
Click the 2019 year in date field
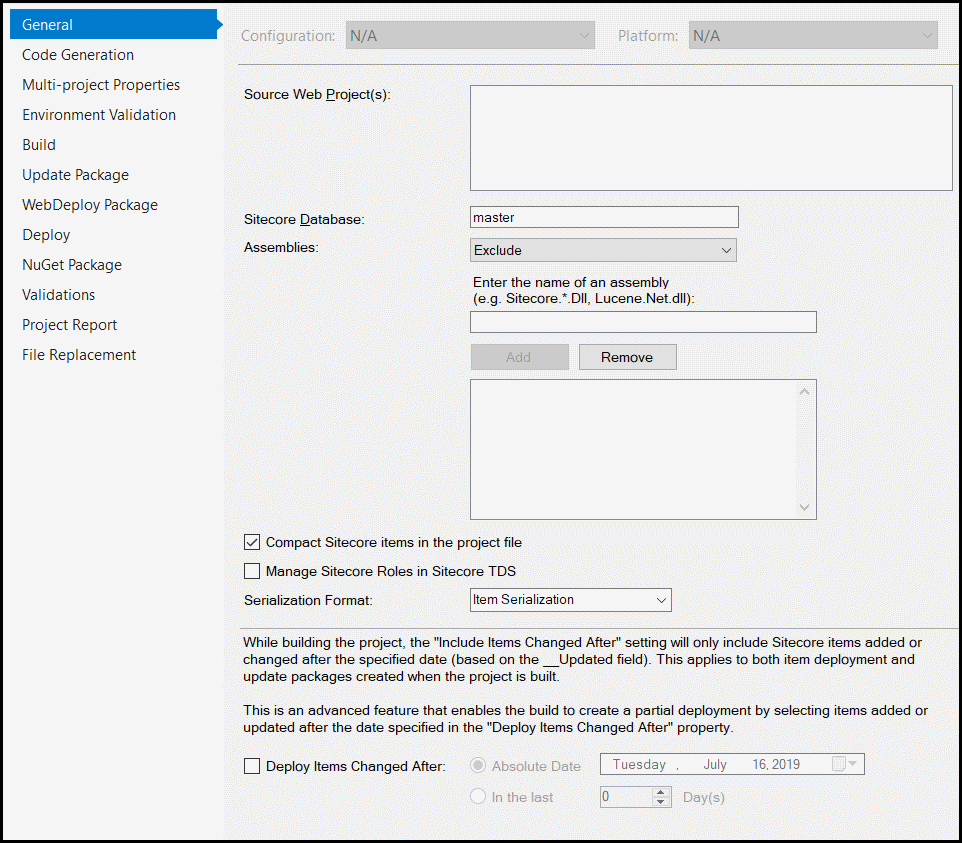pos(786,764)
